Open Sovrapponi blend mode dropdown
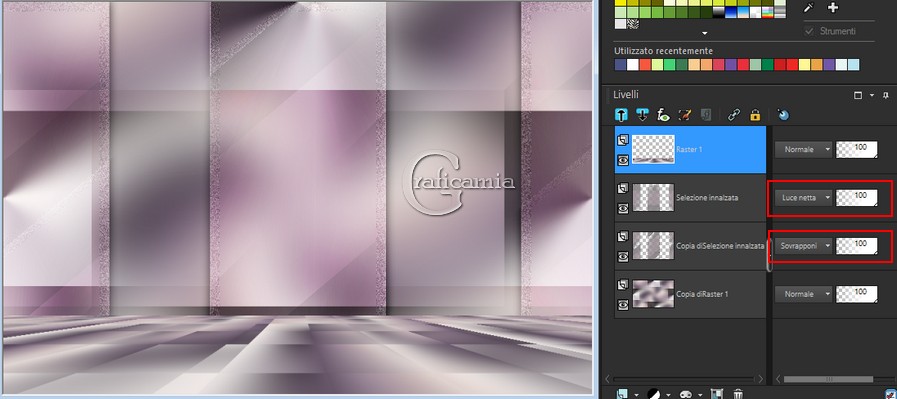Image resolution: width=897 pixels, height=399 pixels. click(804, 246)
